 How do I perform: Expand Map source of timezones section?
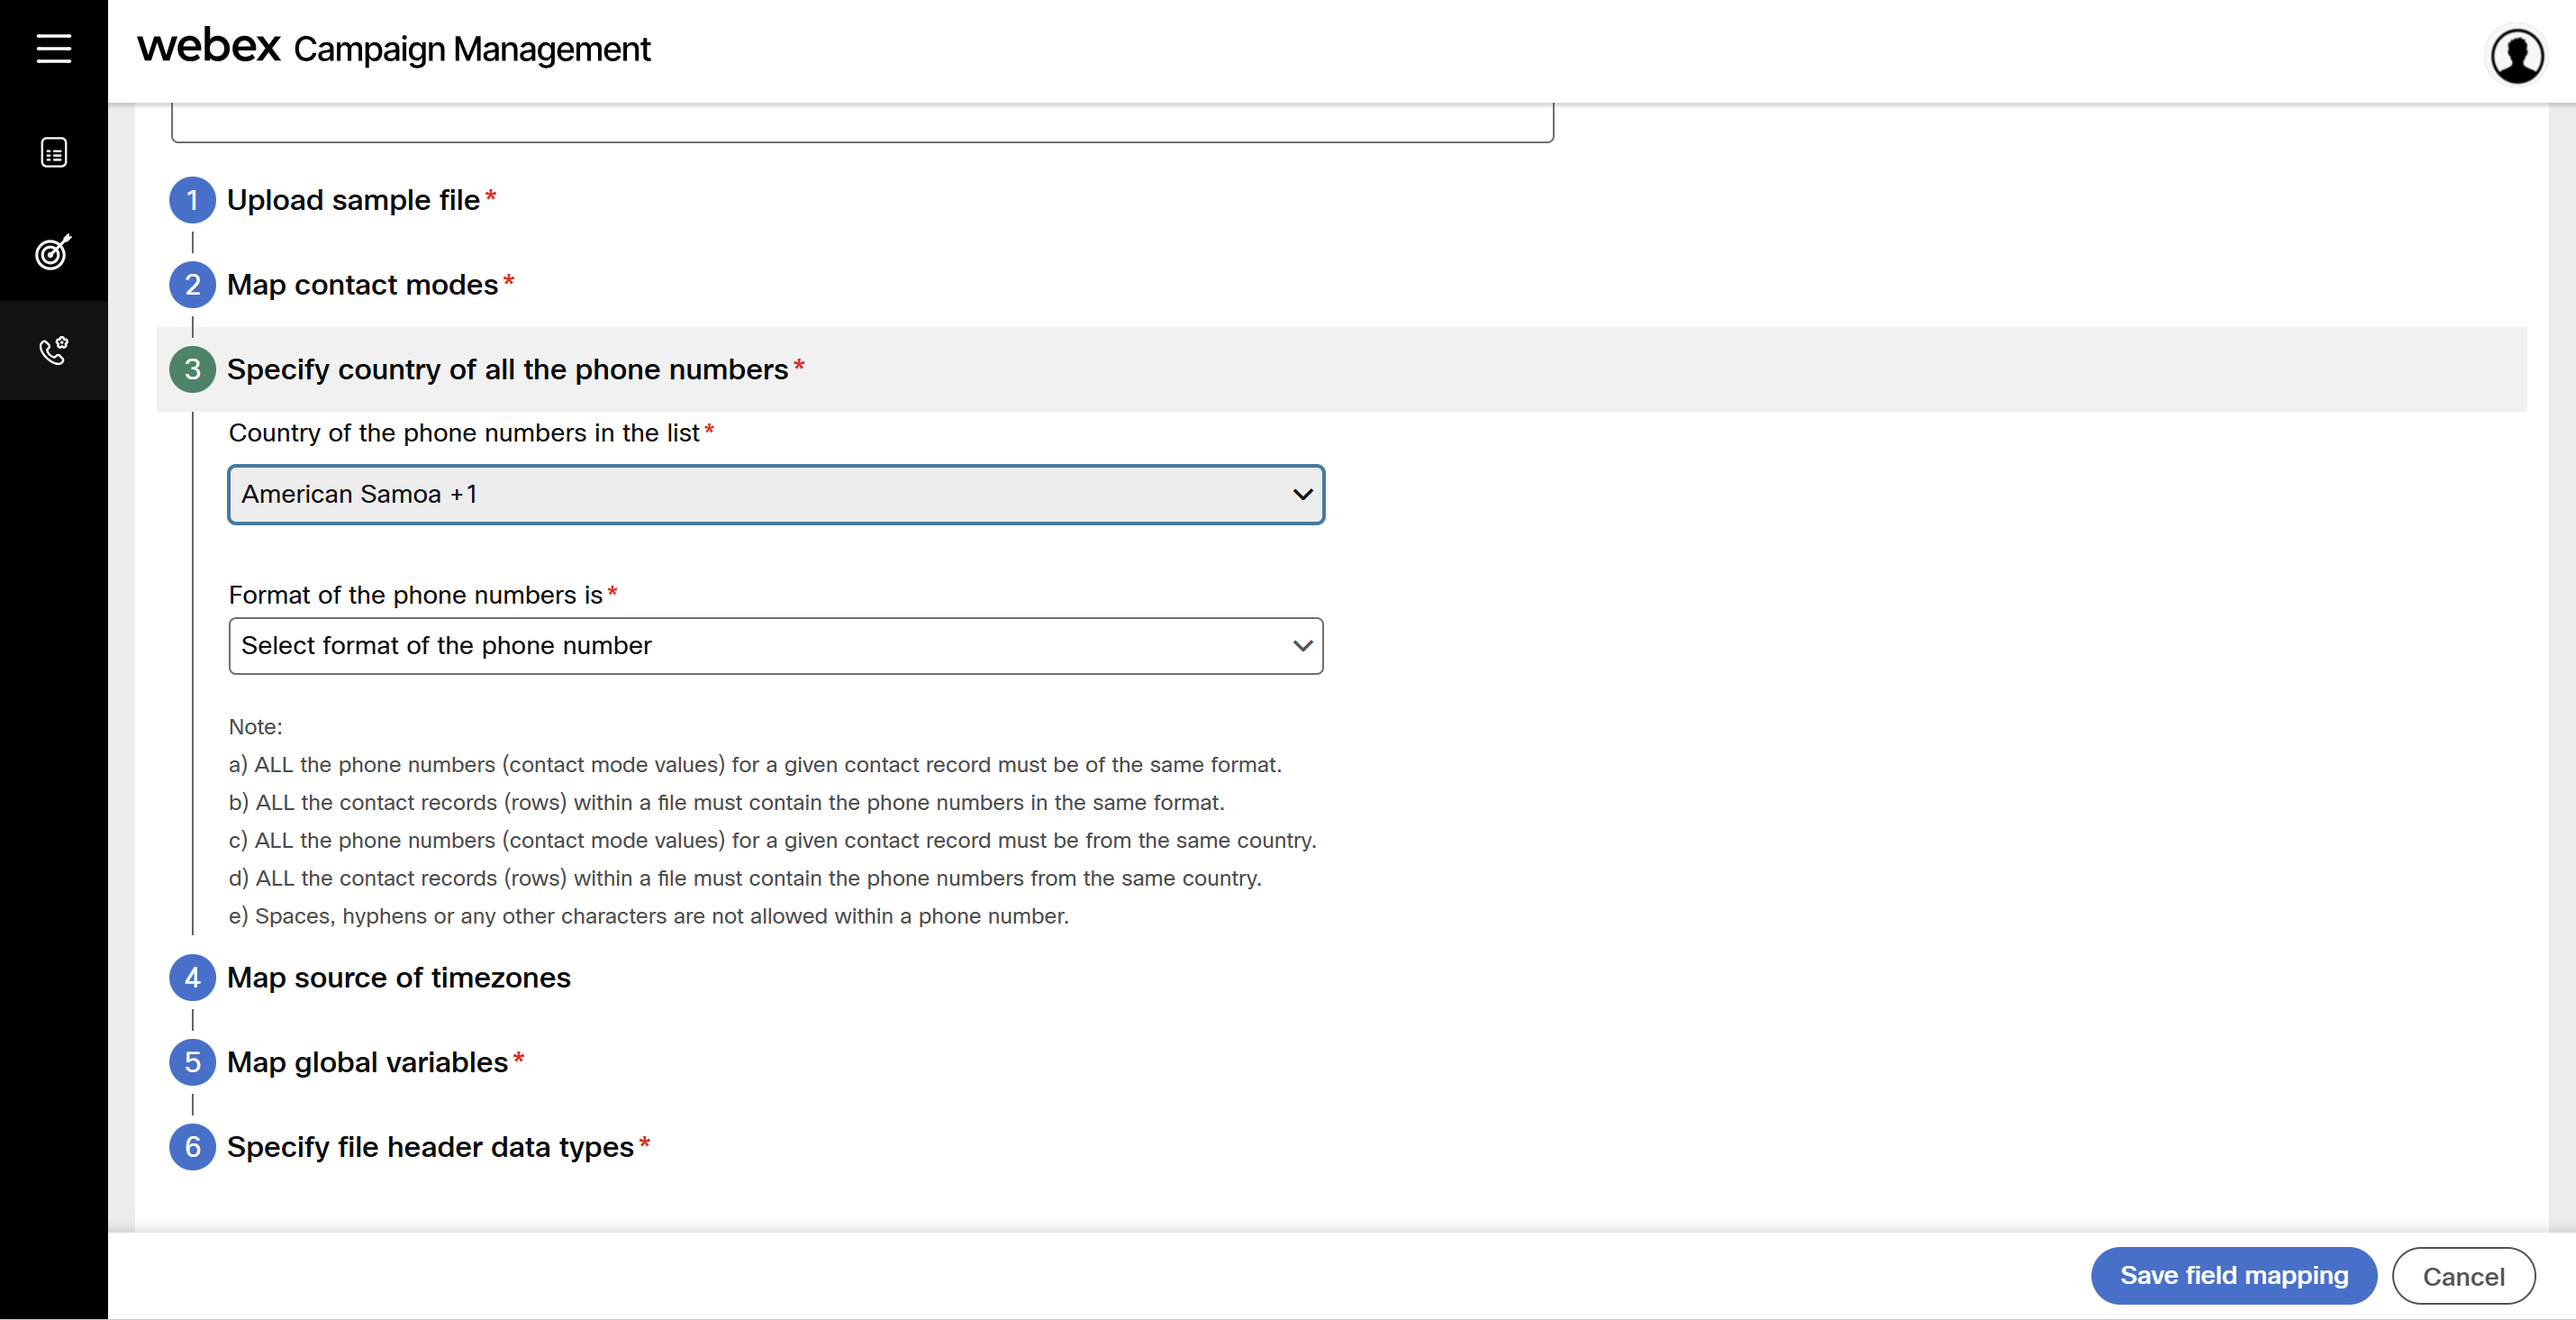pyautogui.click(x=398, y=978)
